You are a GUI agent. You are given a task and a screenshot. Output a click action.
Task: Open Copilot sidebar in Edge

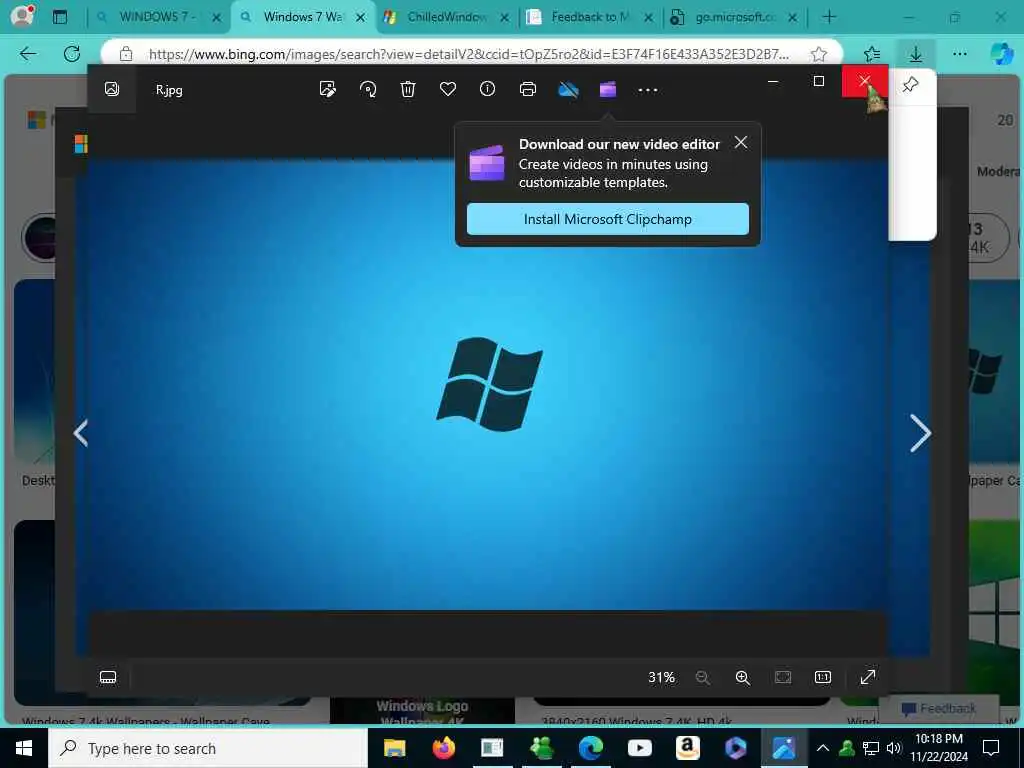click(x=1001, y=54)
